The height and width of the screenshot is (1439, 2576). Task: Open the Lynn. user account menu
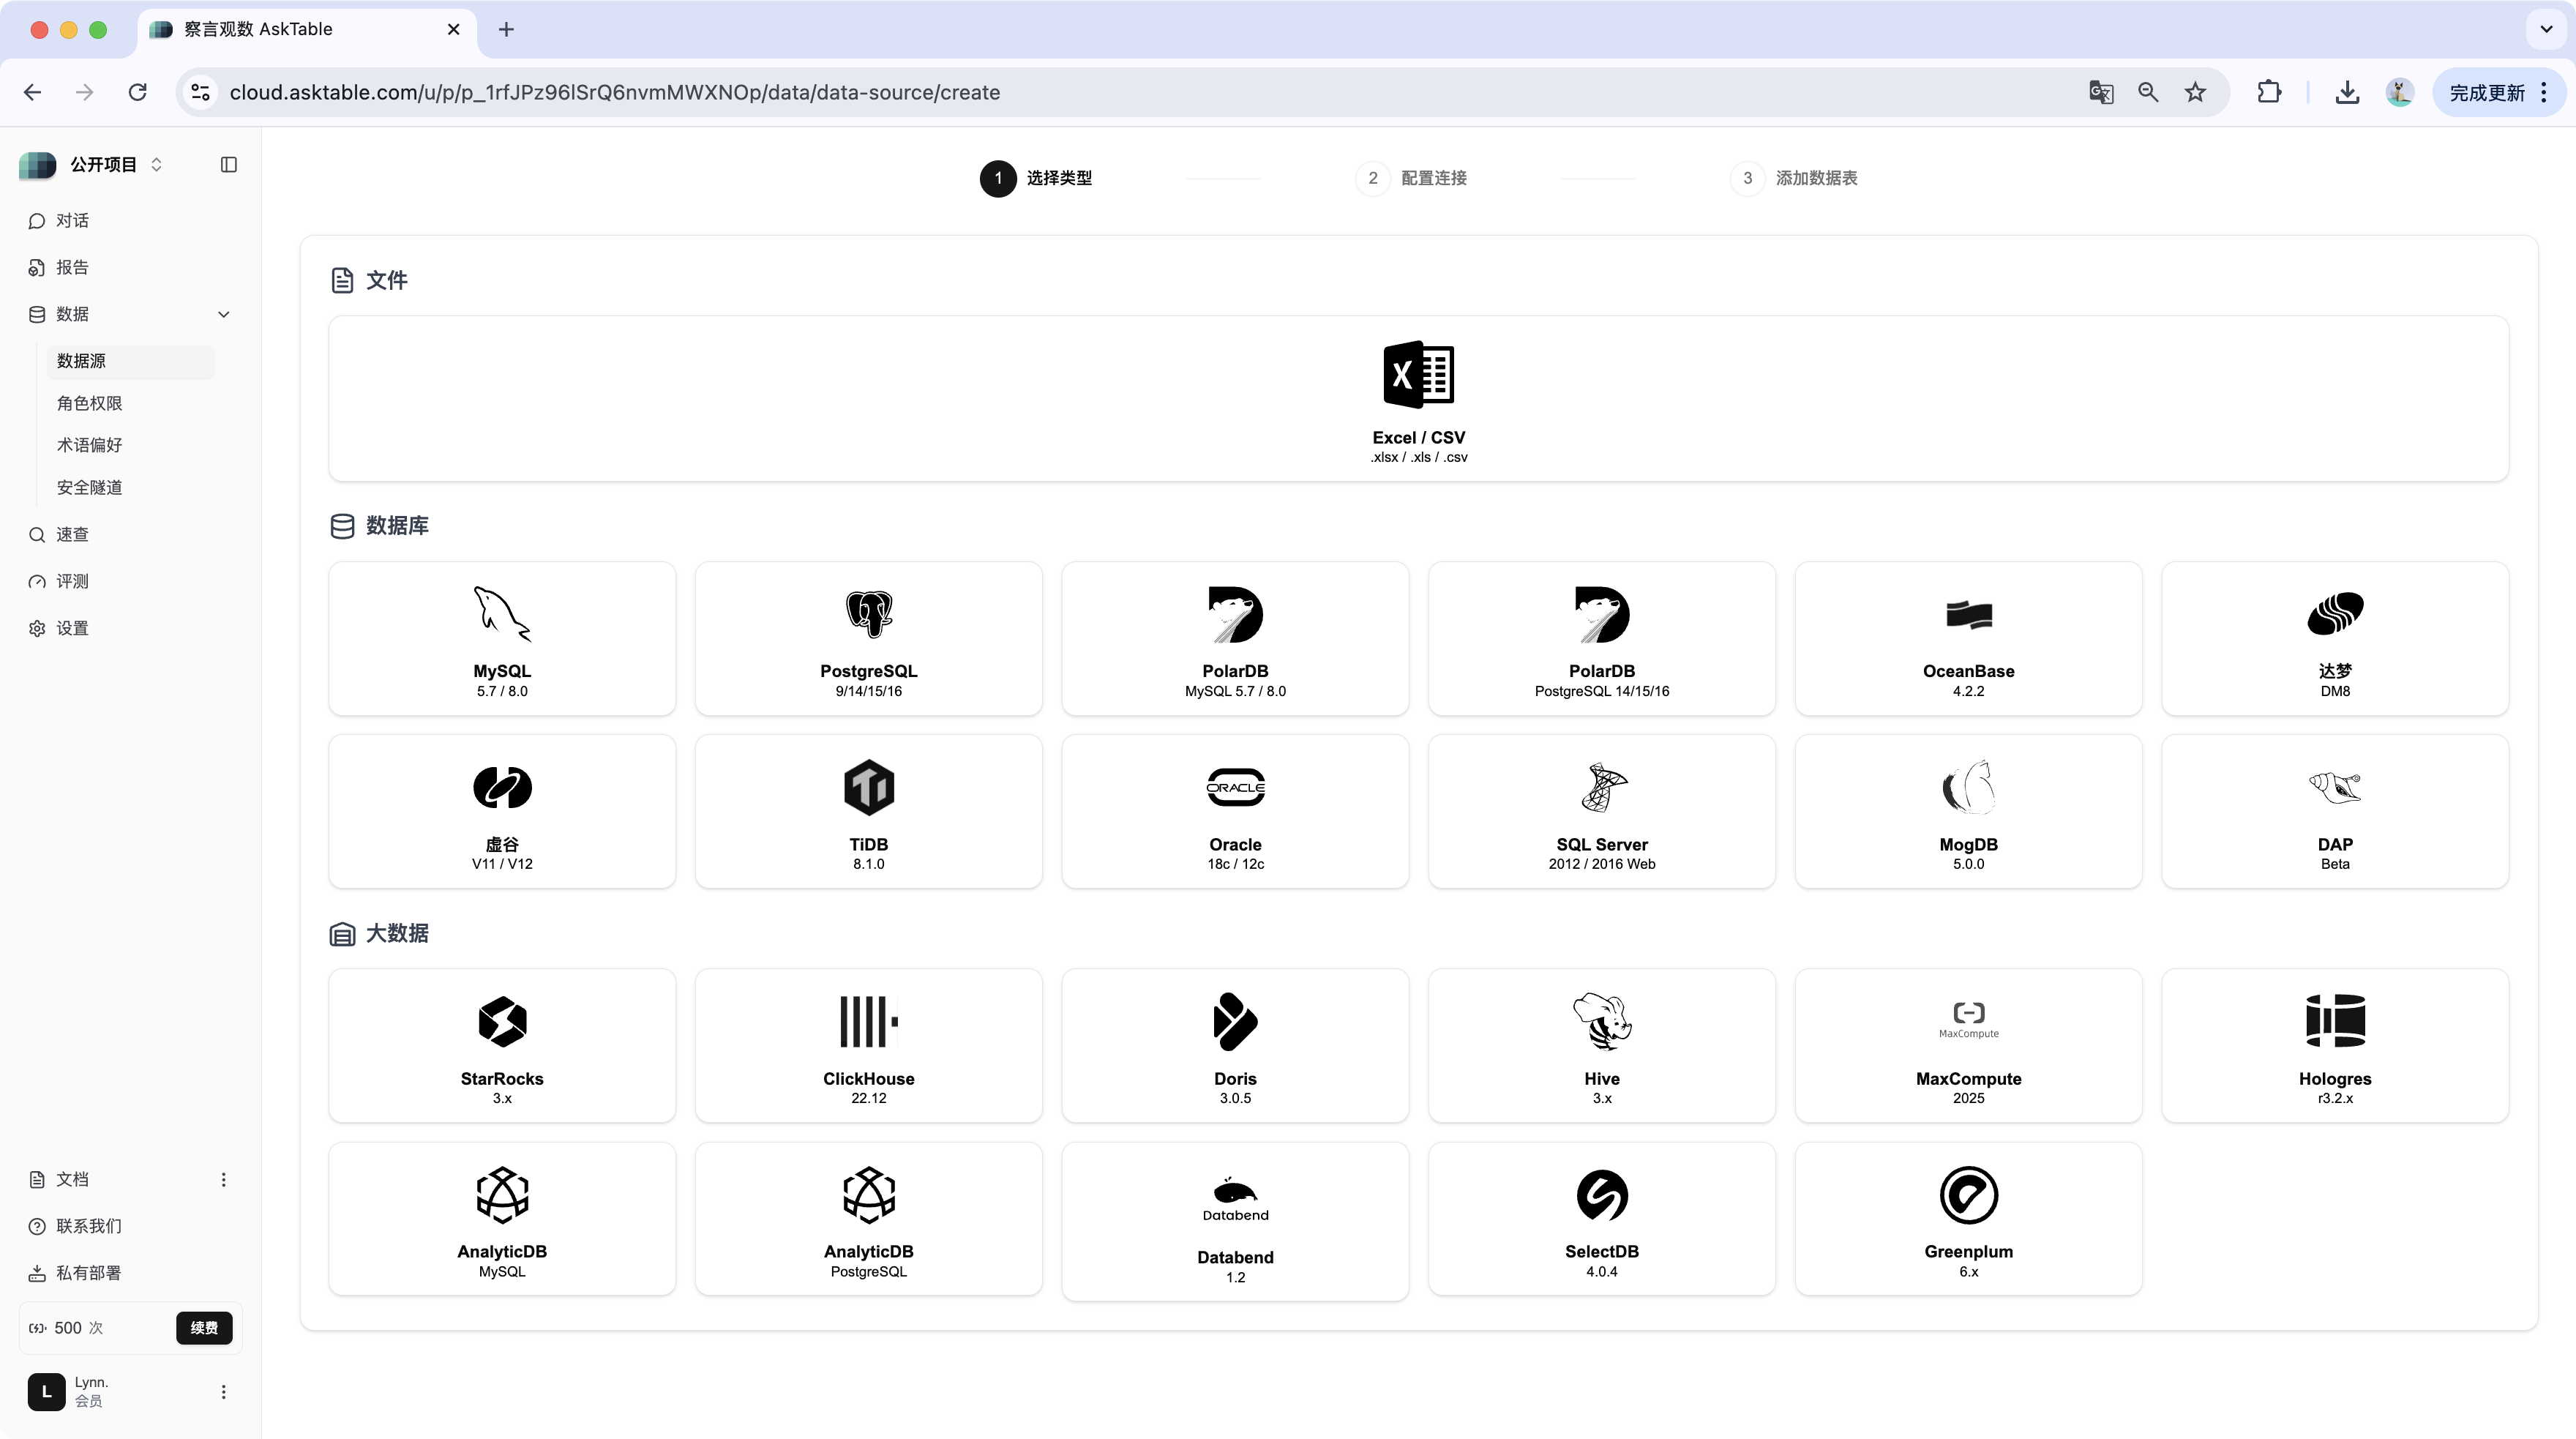(x=223, y=1392)
